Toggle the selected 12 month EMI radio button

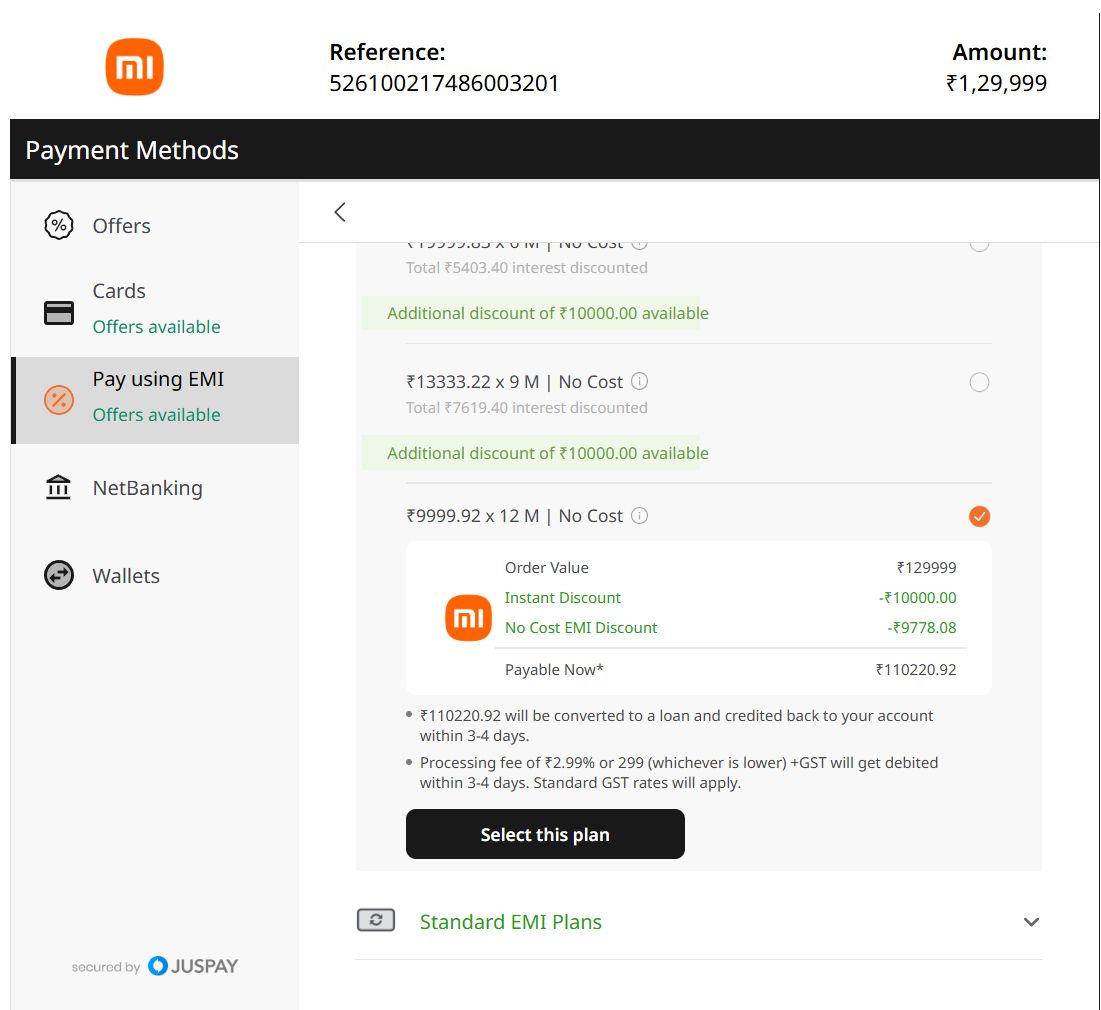click(x=979, y=516)
